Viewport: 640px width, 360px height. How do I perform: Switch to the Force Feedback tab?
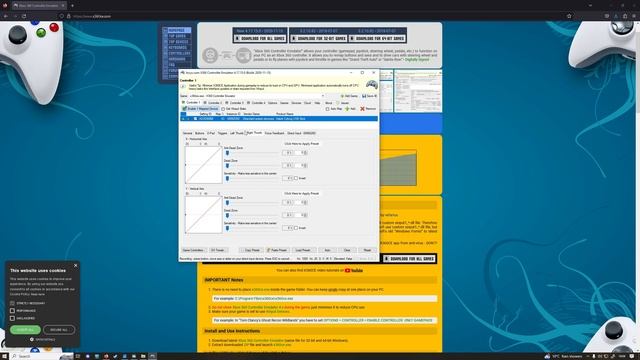tap(274, 133)
